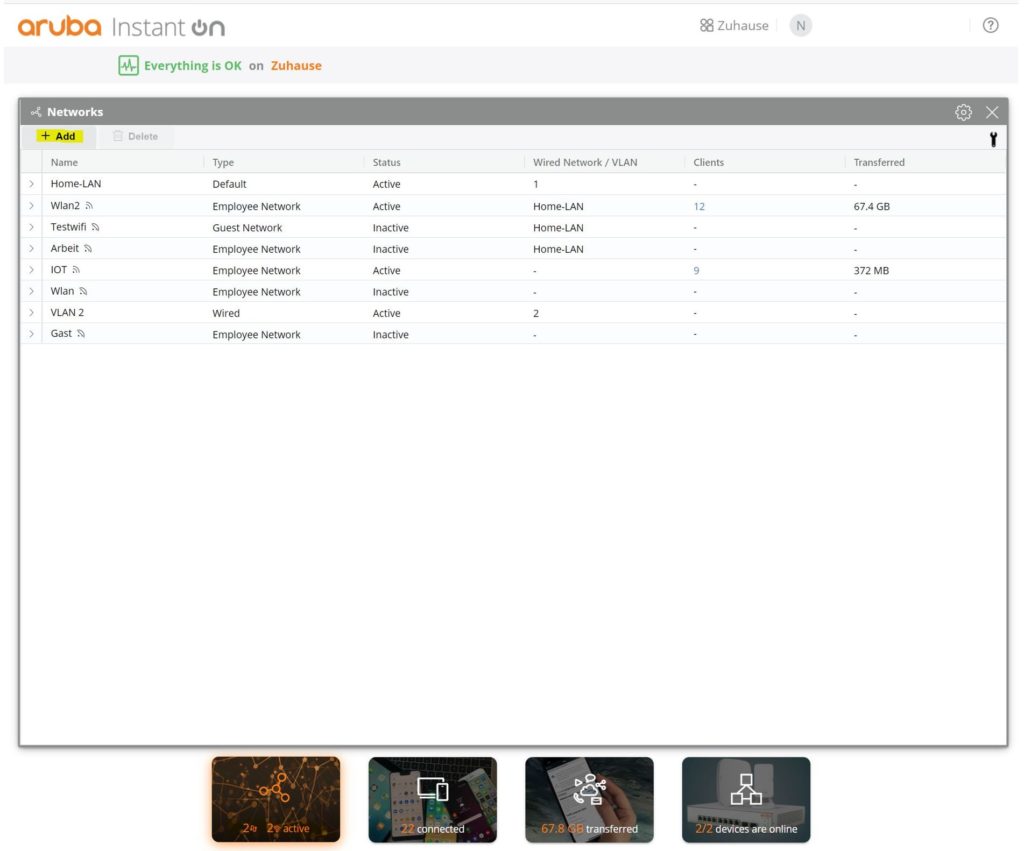Expand the Wlan2 network row

pyautogui.click(x=31, y=206)
